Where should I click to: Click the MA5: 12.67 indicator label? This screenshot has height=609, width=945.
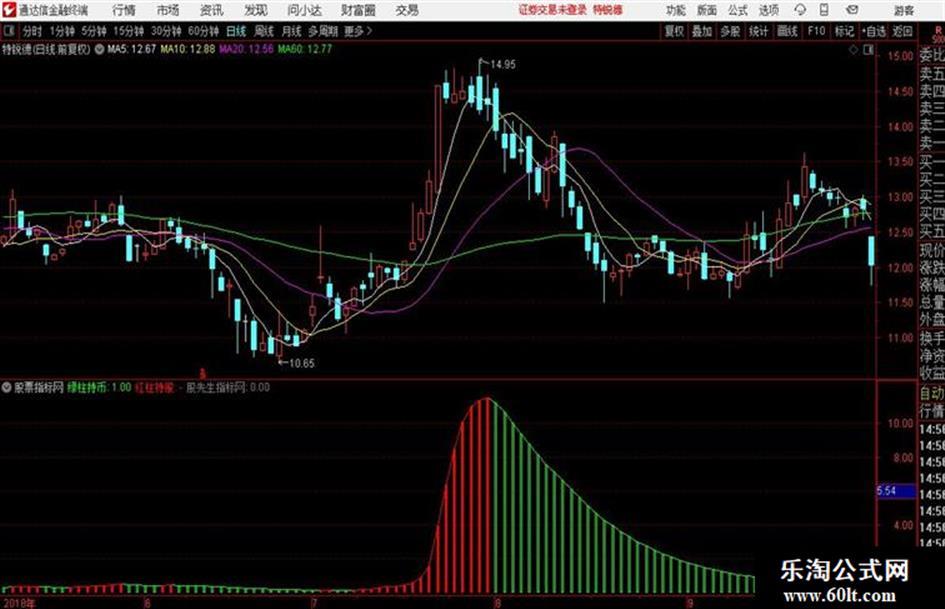pyautogui.click(x=131, y=49)
